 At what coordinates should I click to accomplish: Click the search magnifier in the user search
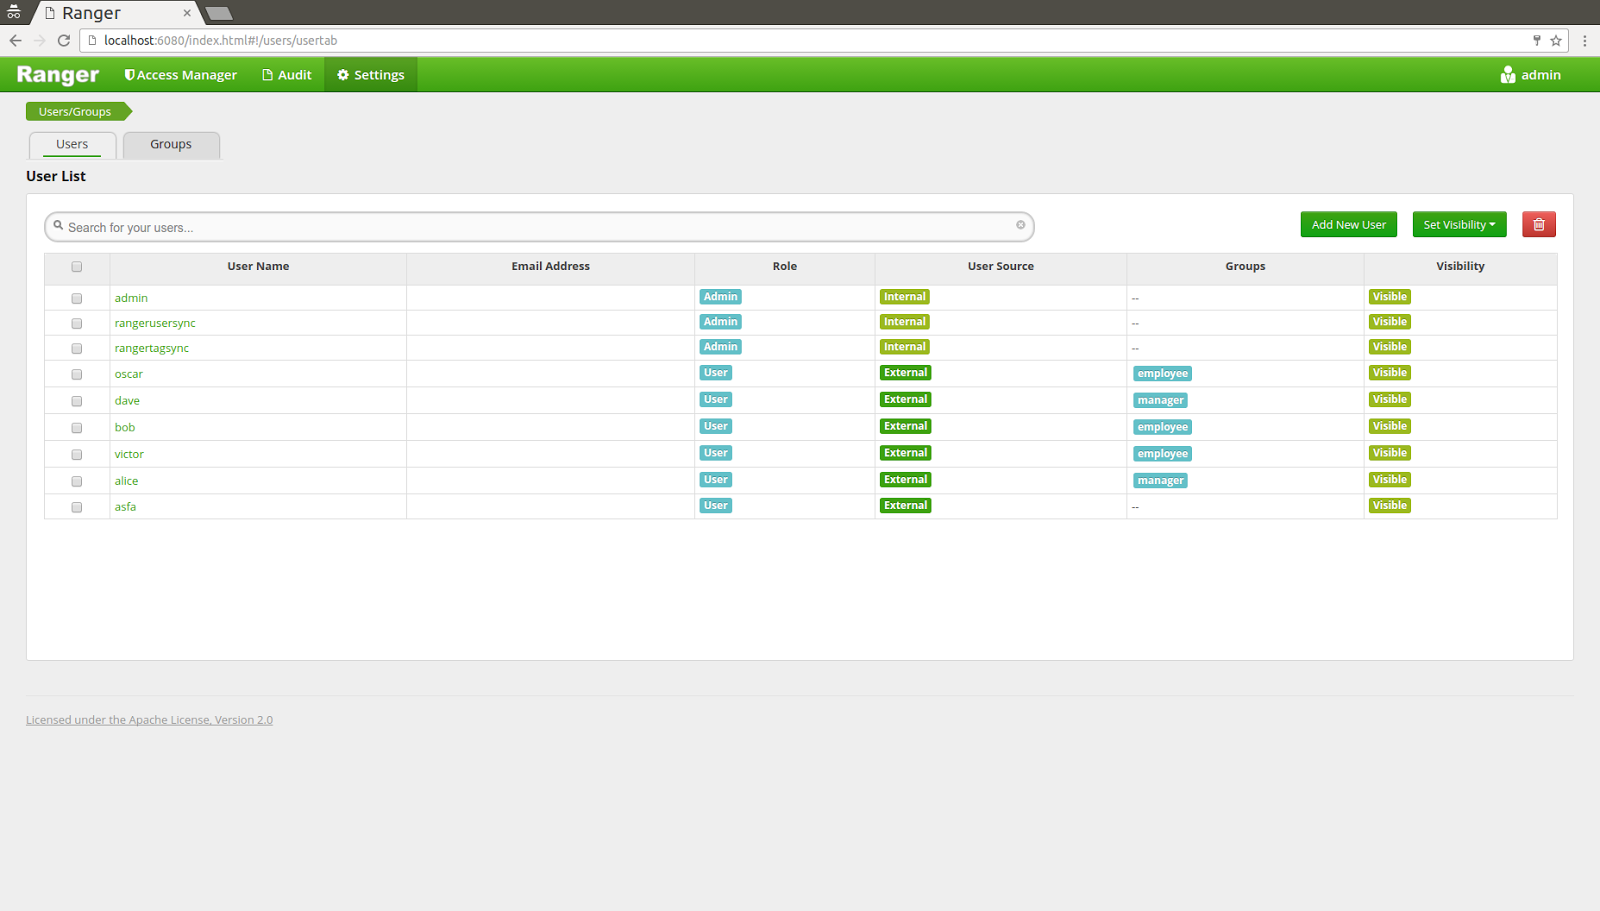(x=59, y=227)
